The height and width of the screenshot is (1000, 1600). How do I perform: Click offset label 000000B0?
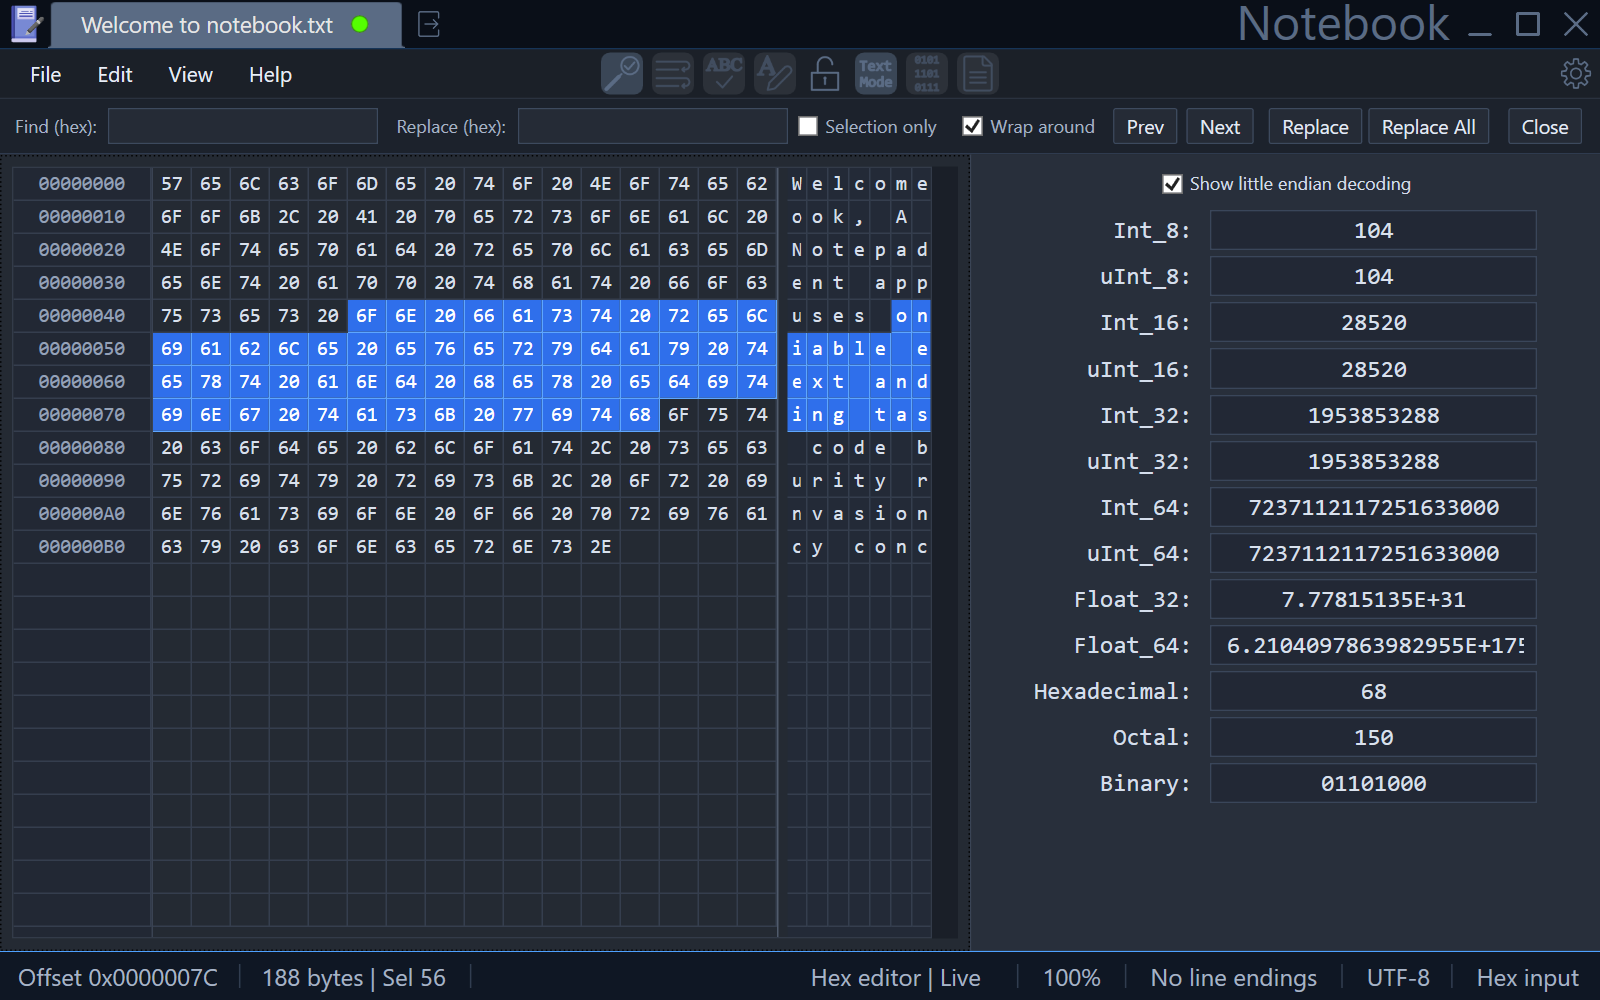pyautogui.click(x=82, y=547)
